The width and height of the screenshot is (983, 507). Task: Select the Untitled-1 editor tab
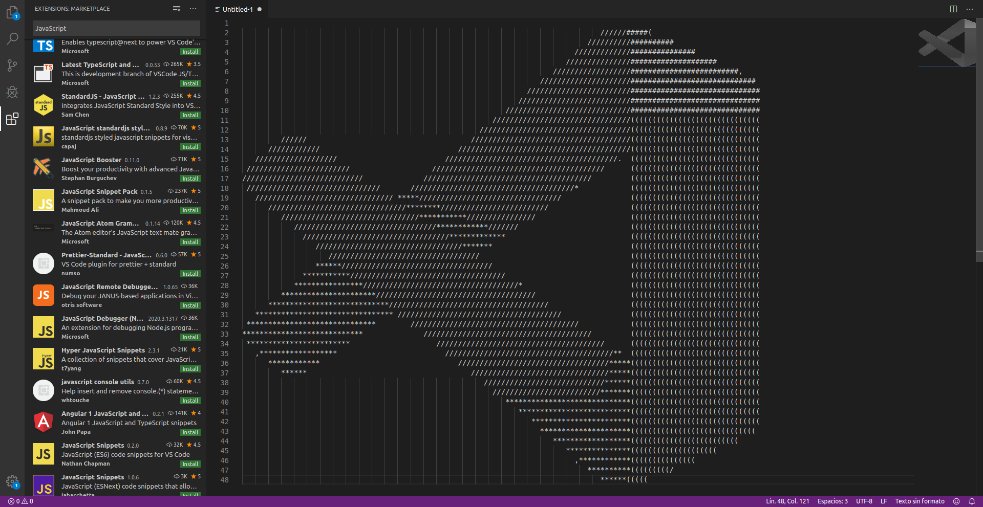(238, 9)
